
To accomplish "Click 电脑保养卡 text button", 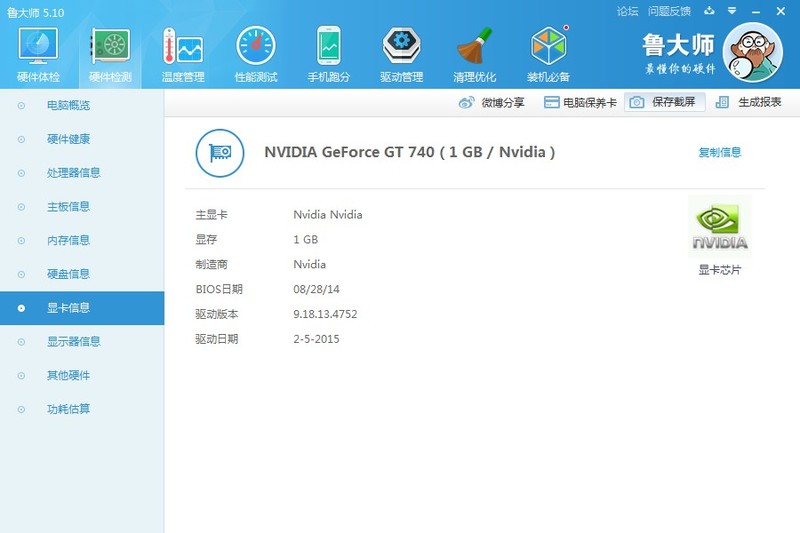I will pyautogui.click(x=590, y=103).
